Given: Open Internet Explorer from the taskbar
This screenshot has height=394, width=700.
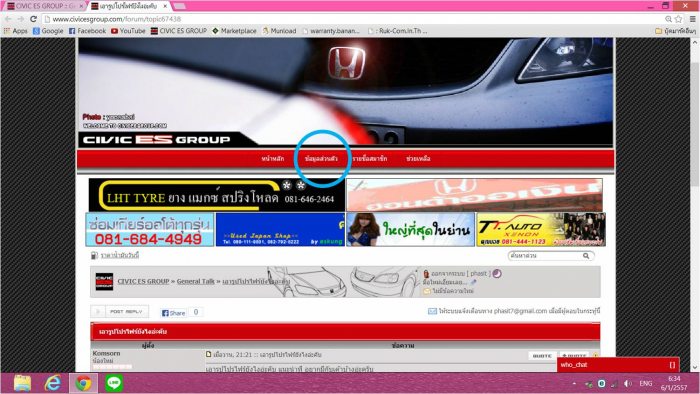Looking at the screenshot, I should pos(53,383).
